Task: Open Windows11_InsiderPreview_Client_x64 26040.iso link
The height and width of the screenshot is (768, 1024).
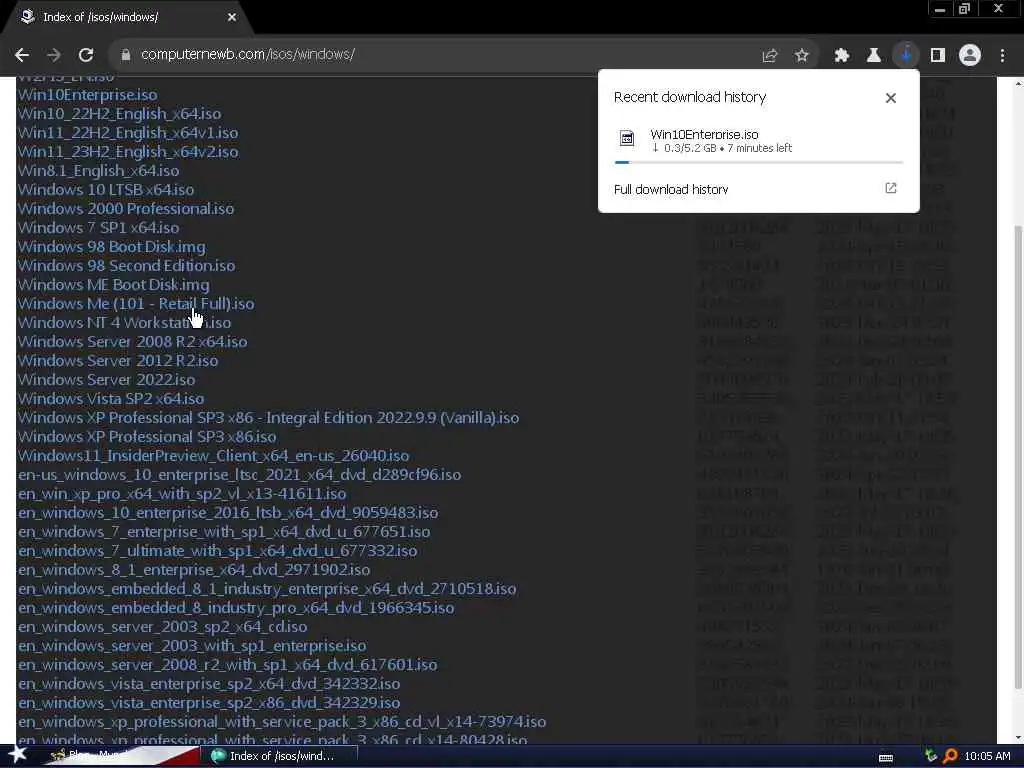Action: click(x=214, y=455)
